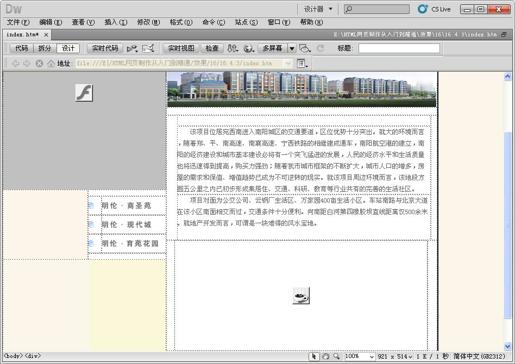Viewport: 515px width, 364px height.
Task: Click the 简体中文(GB2312) encoding indicator
Action: (x=479, y=356)
